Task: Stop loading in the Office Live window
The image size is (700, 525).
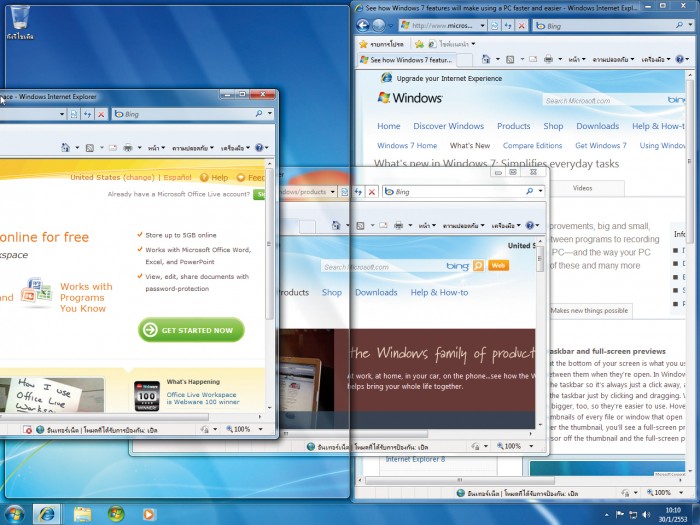Action: tap(101, 114)
